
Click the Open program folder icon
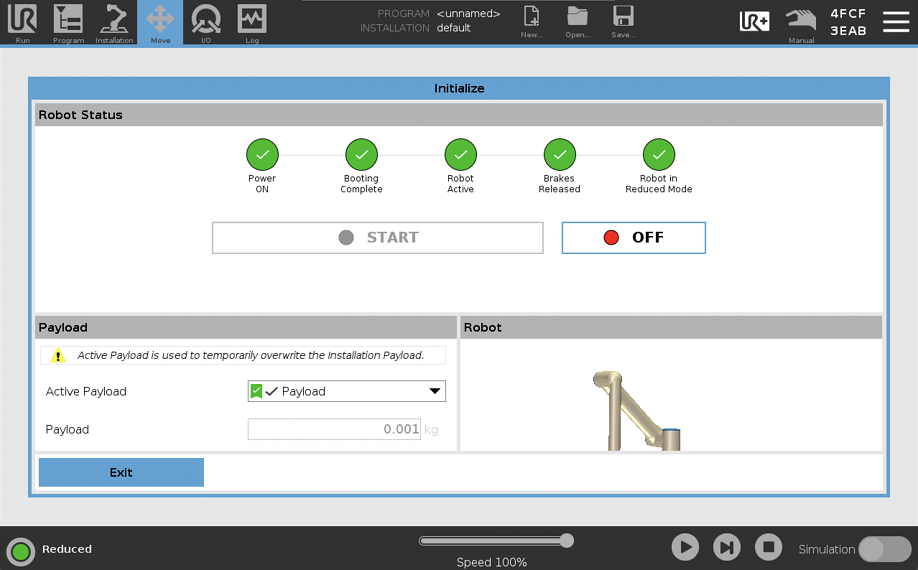pyautogui.click(x=577, y=20)
